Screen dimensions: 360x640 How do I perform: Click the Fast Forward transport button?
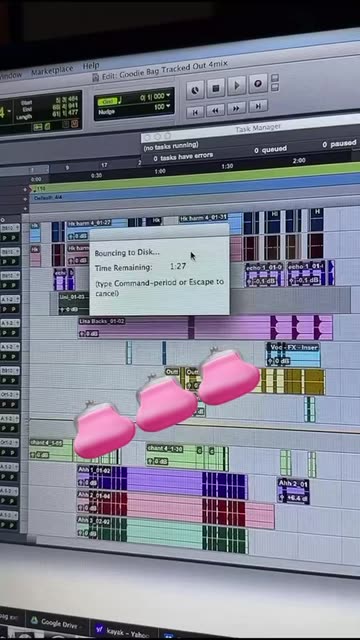(237, 108)
